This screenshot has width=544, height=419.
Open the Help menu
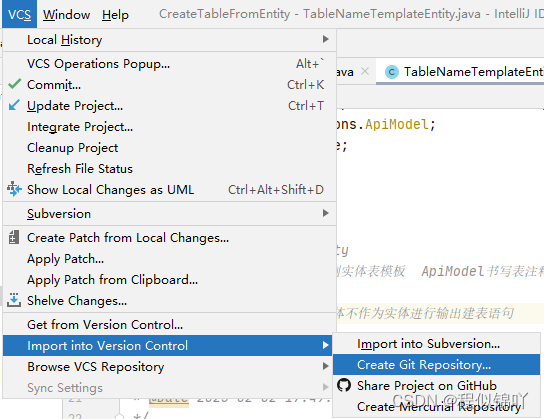click(115, 15)
